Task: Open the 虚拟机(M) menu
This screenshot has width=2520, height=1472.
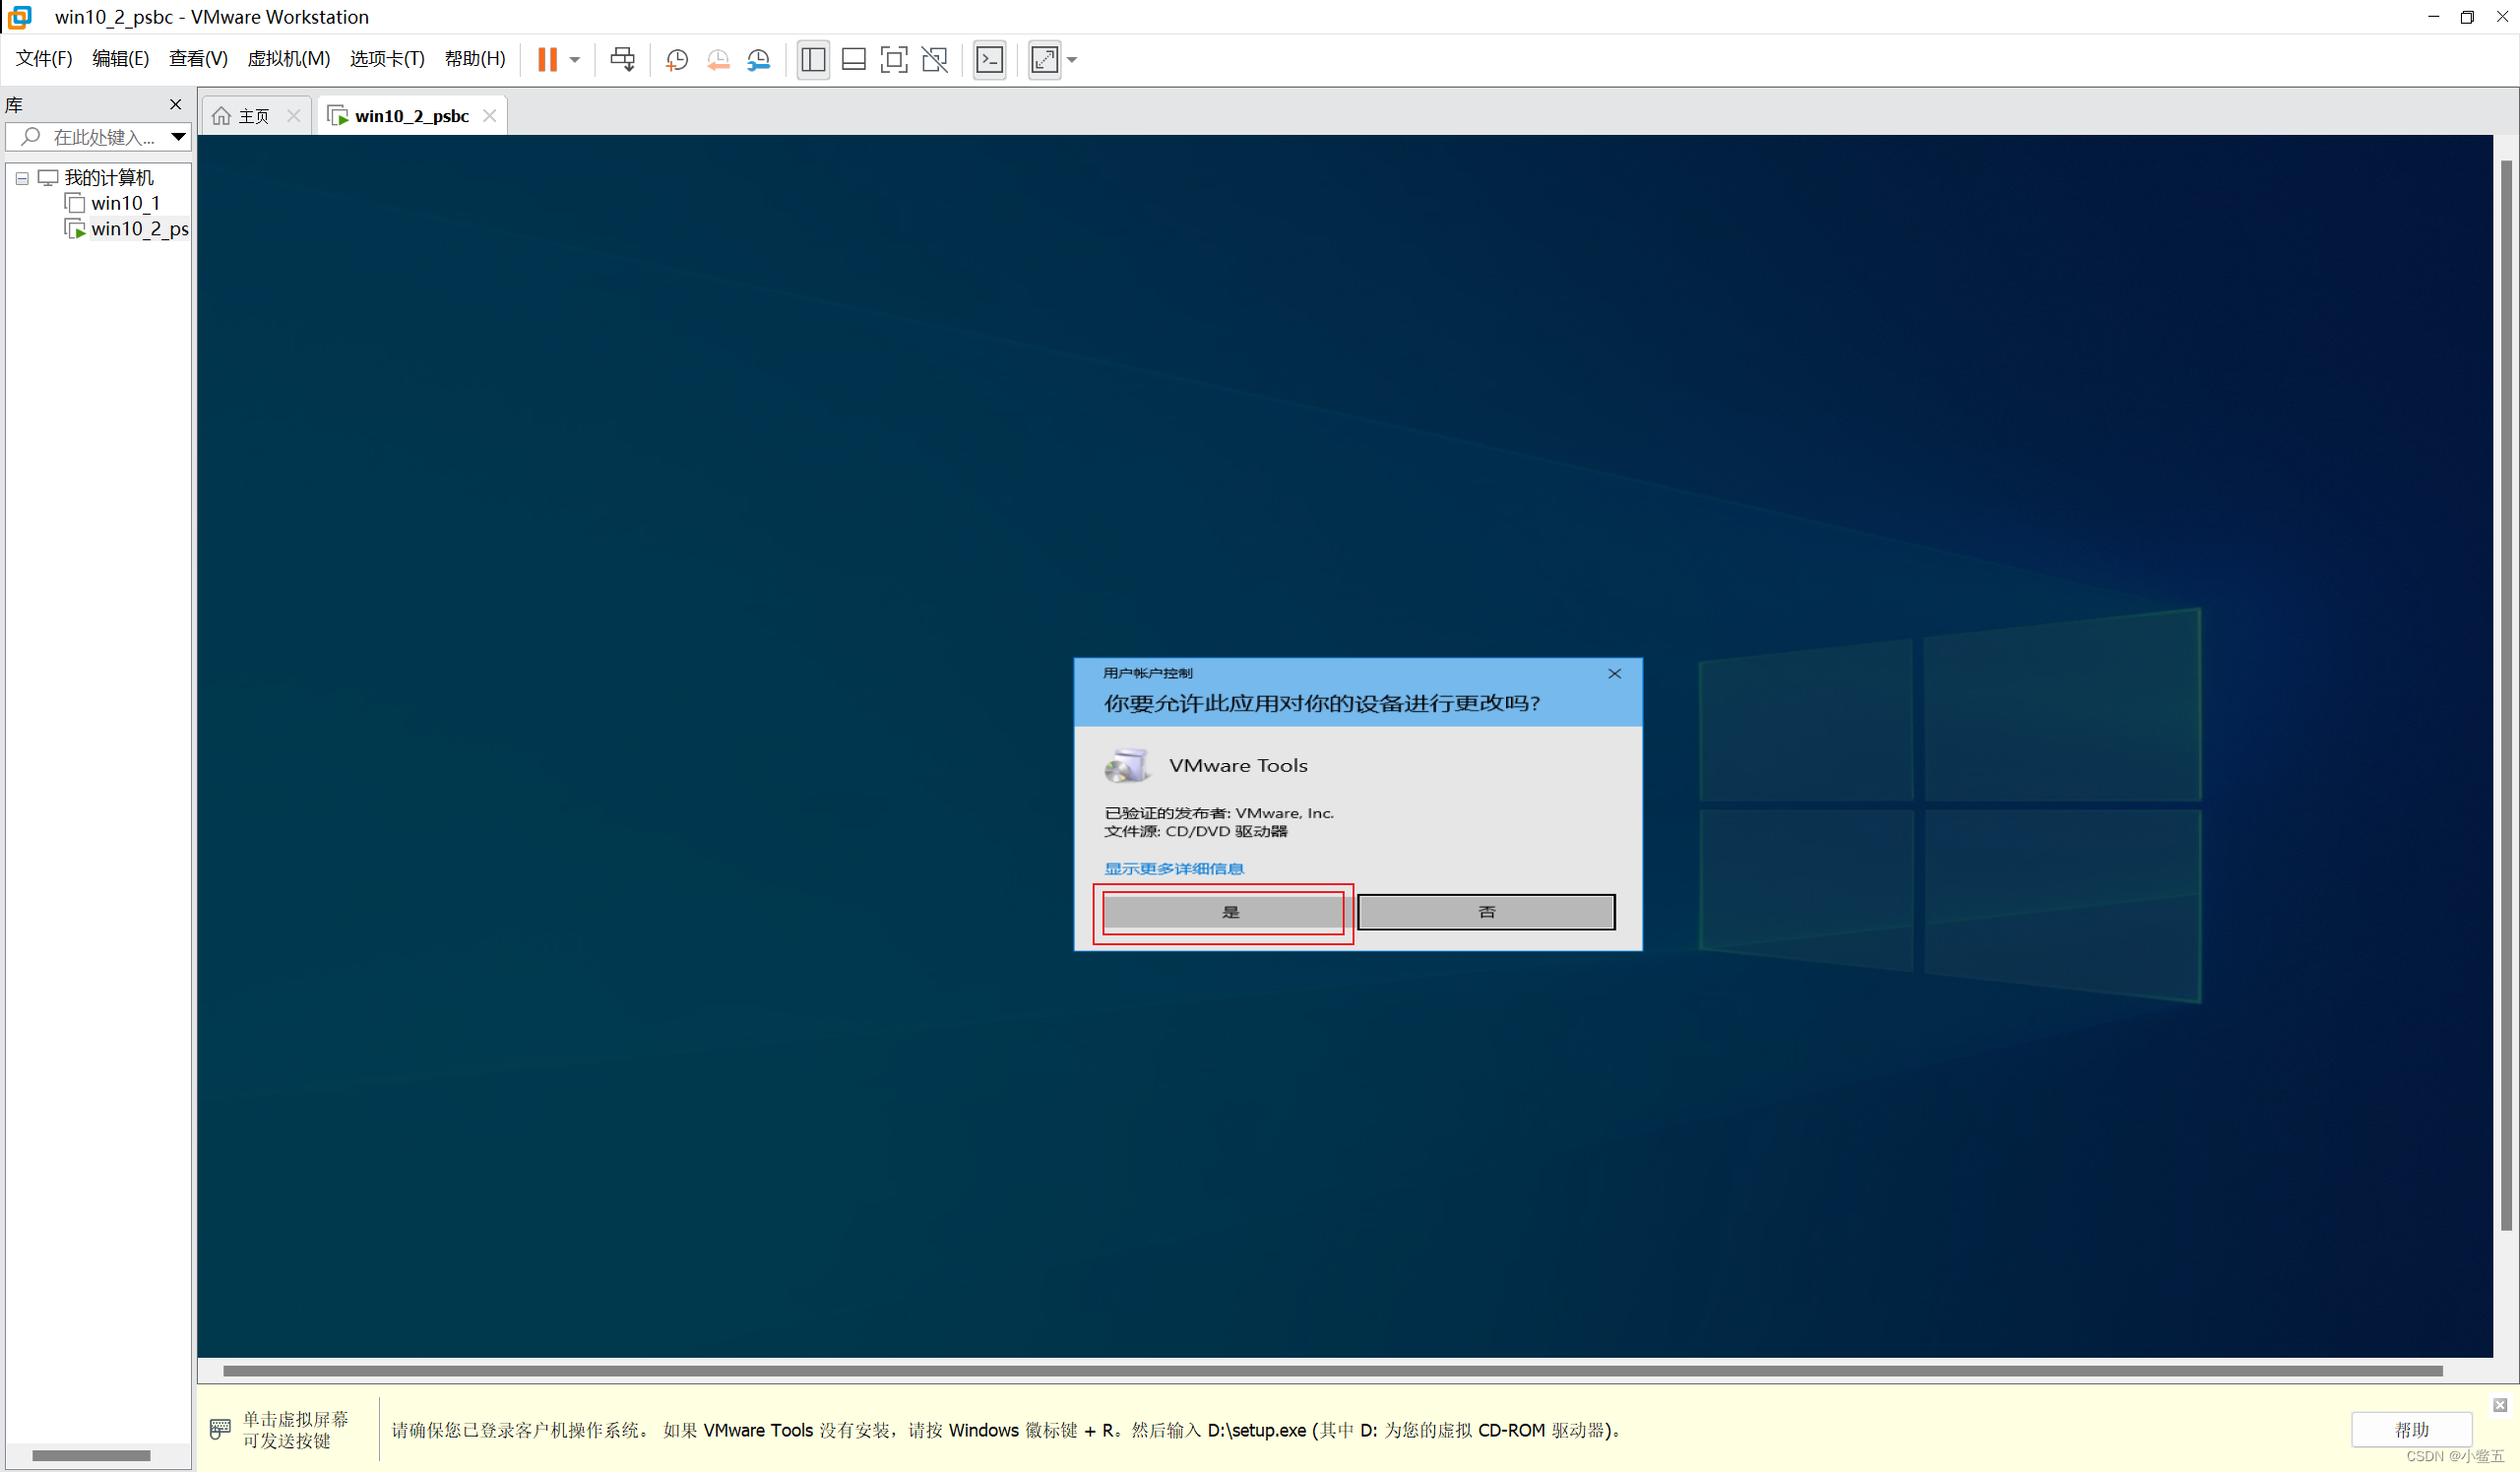Action: pyautogui.click(x=289, y=58)
